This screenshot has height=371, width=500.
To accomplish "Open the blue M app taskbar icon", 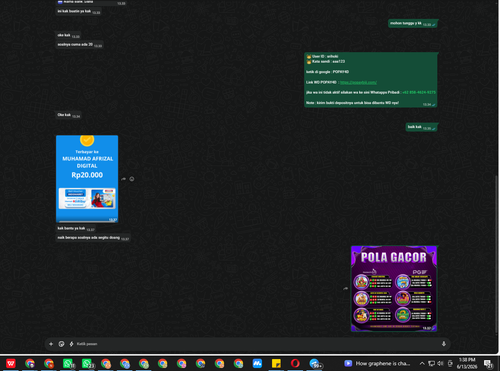I will click(x=257, y=363).
